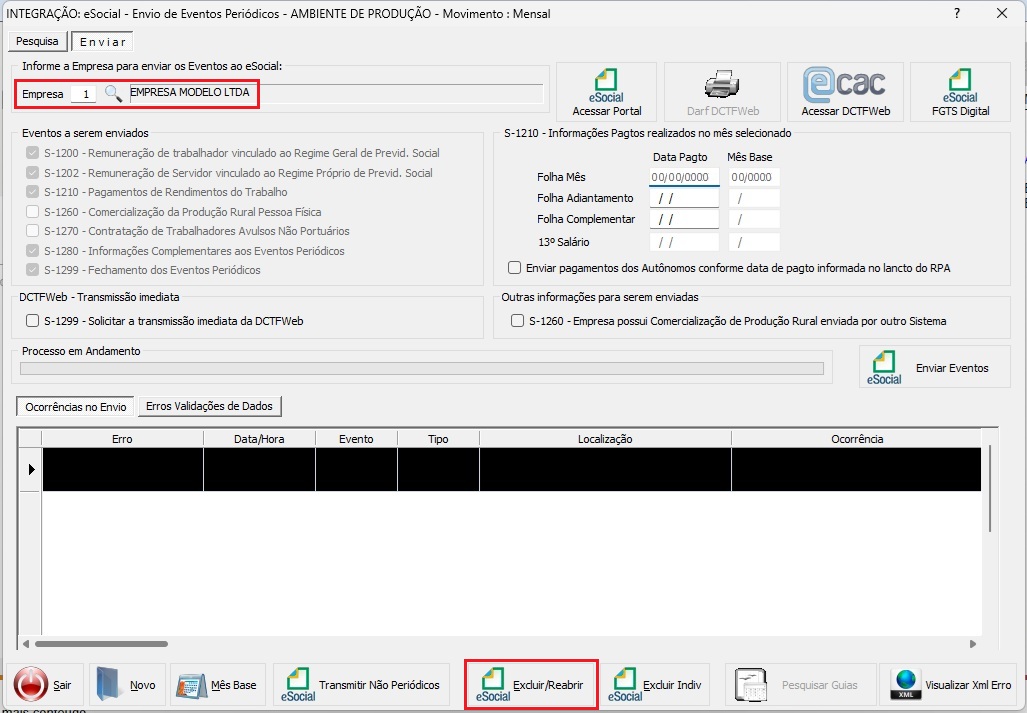Click the Folha Adiantamento Data Pagto field
This screenshot has height=713, width=1027.
(x=684, y=198)
